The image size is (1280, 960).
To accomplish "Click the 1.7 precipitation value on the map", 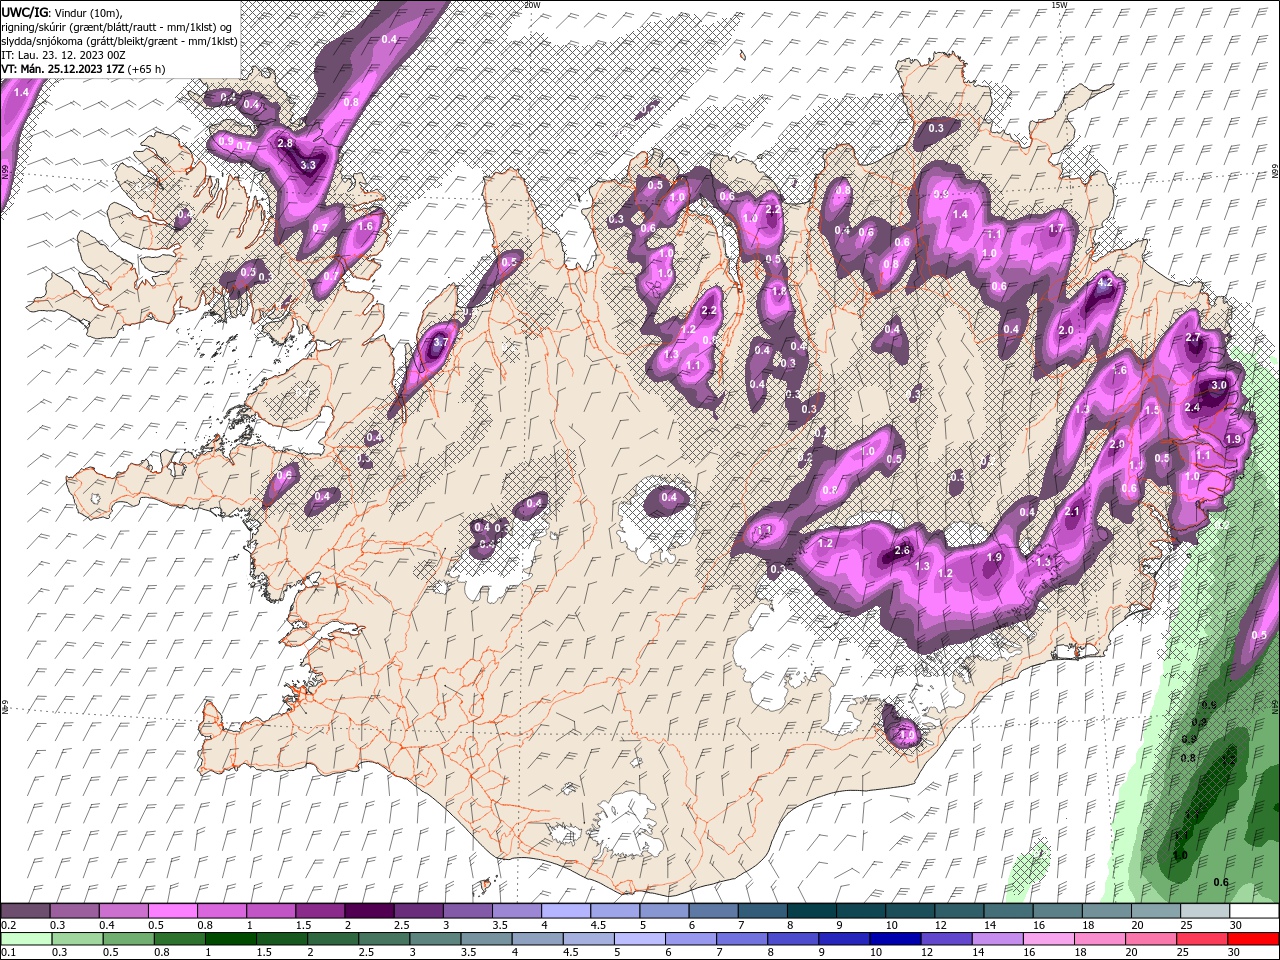I will (1055, 229).
